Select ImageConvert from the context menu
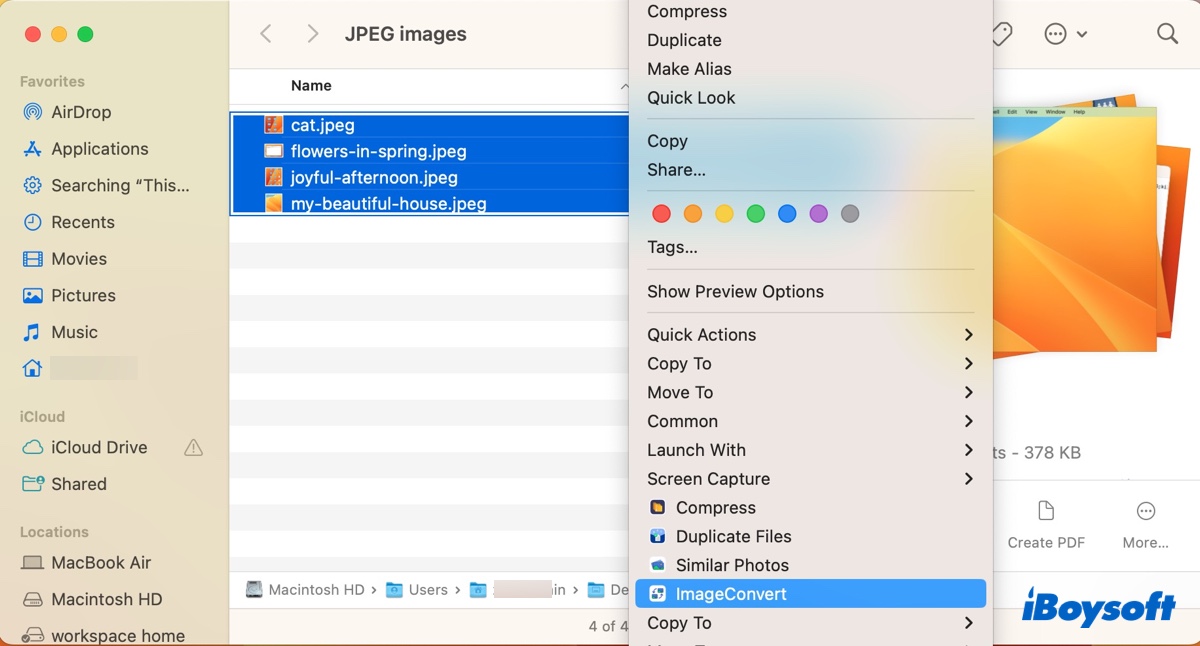This screenshot has width=1200, height=646. click(730, 592)
